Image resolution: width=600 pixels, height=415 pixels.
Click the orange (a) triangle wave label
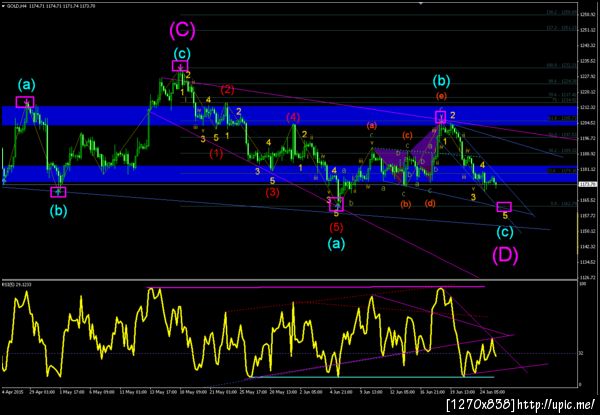coord(372,125)
